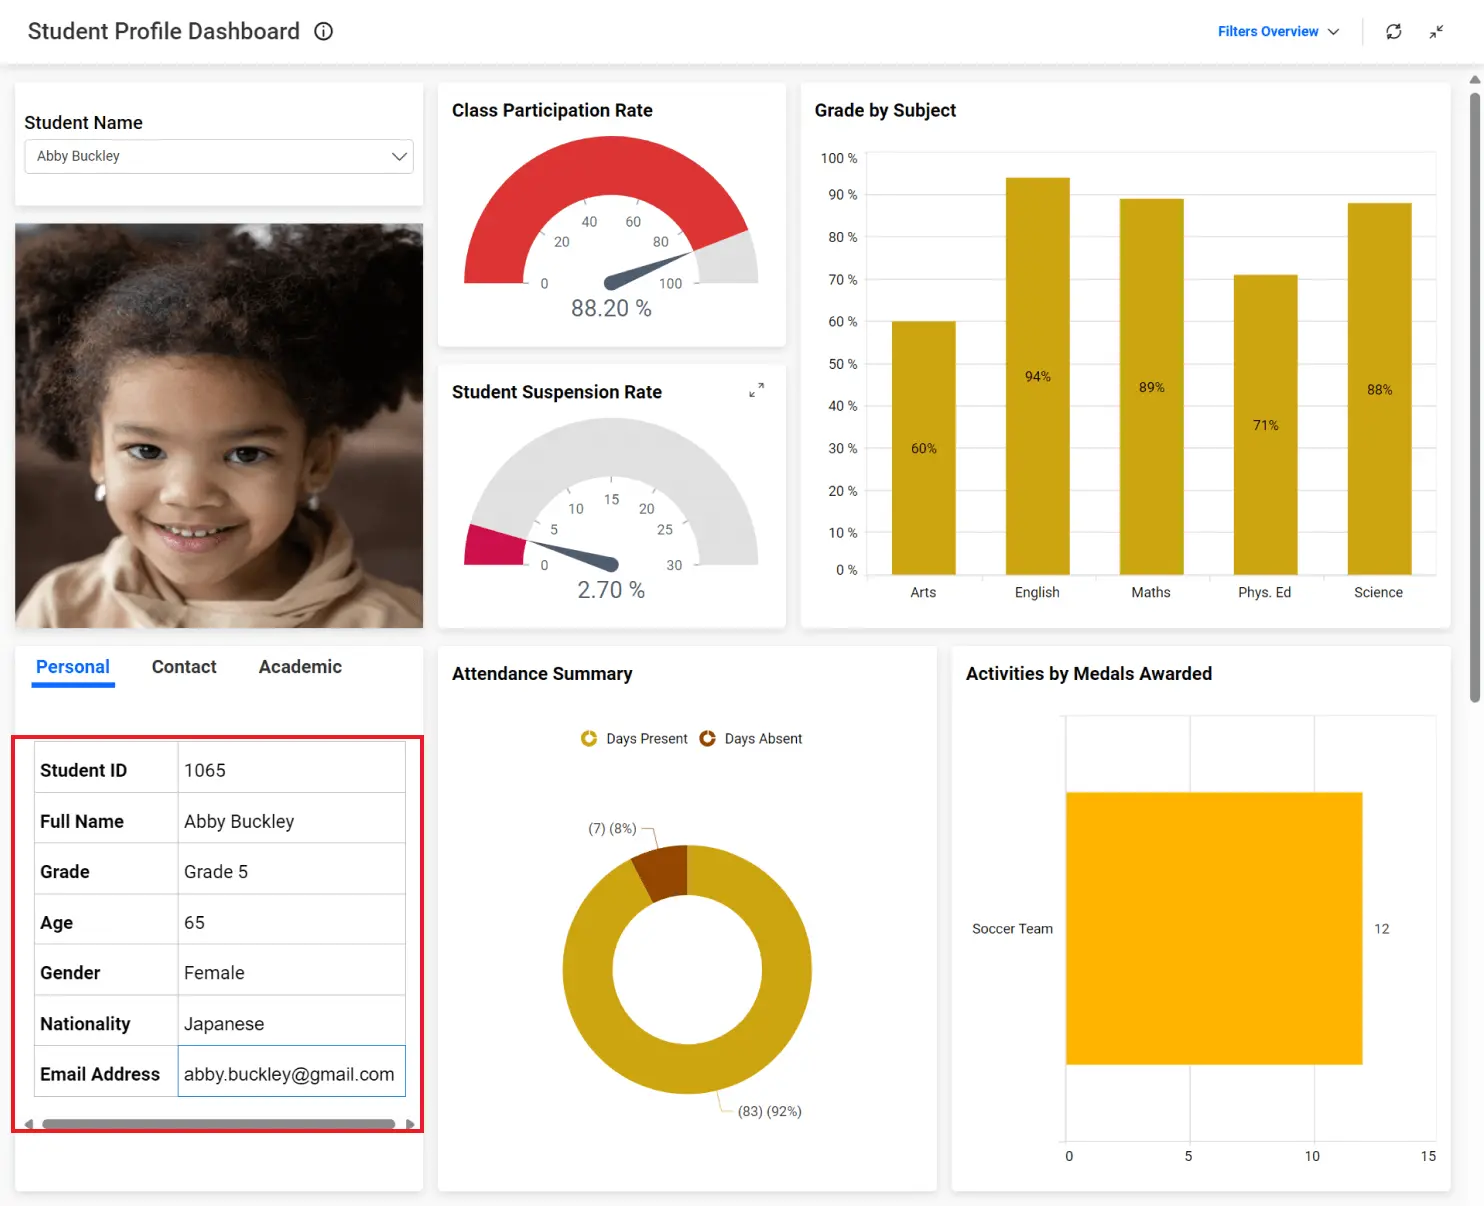Switch to the Contact tab
The height and width of the screenshot is (1206, 1484).
184,667
